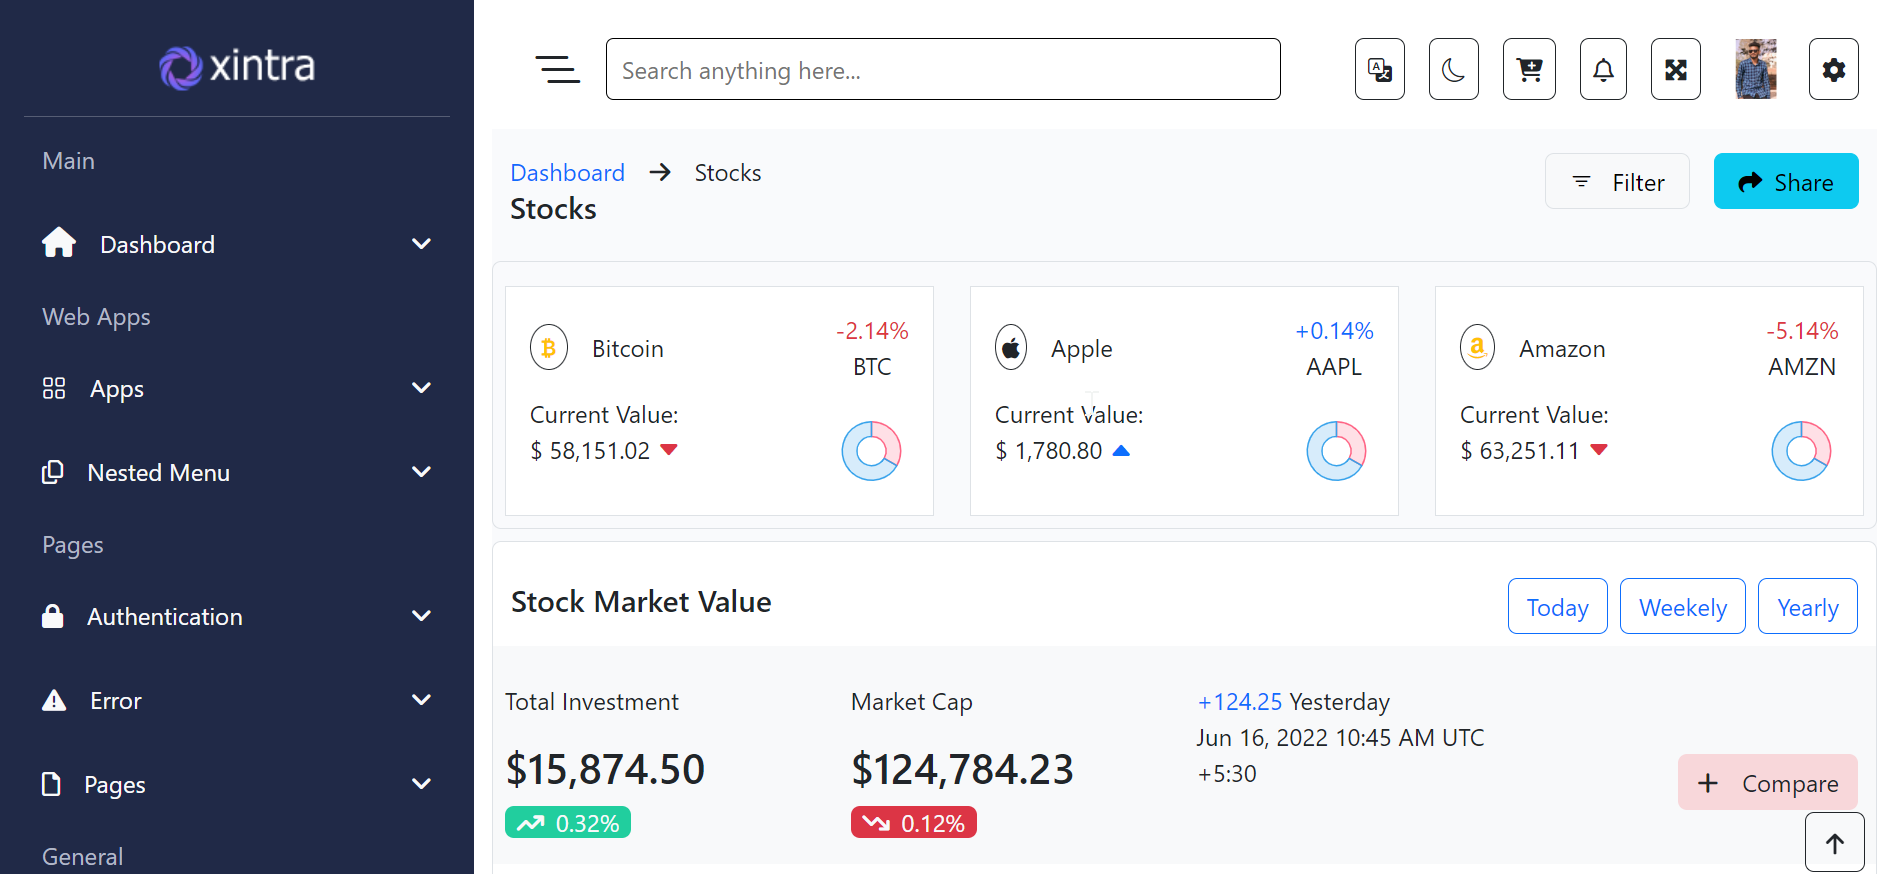Click the user profile avatar
The image size is (1888, 874).
click(x=1755, y=70)
